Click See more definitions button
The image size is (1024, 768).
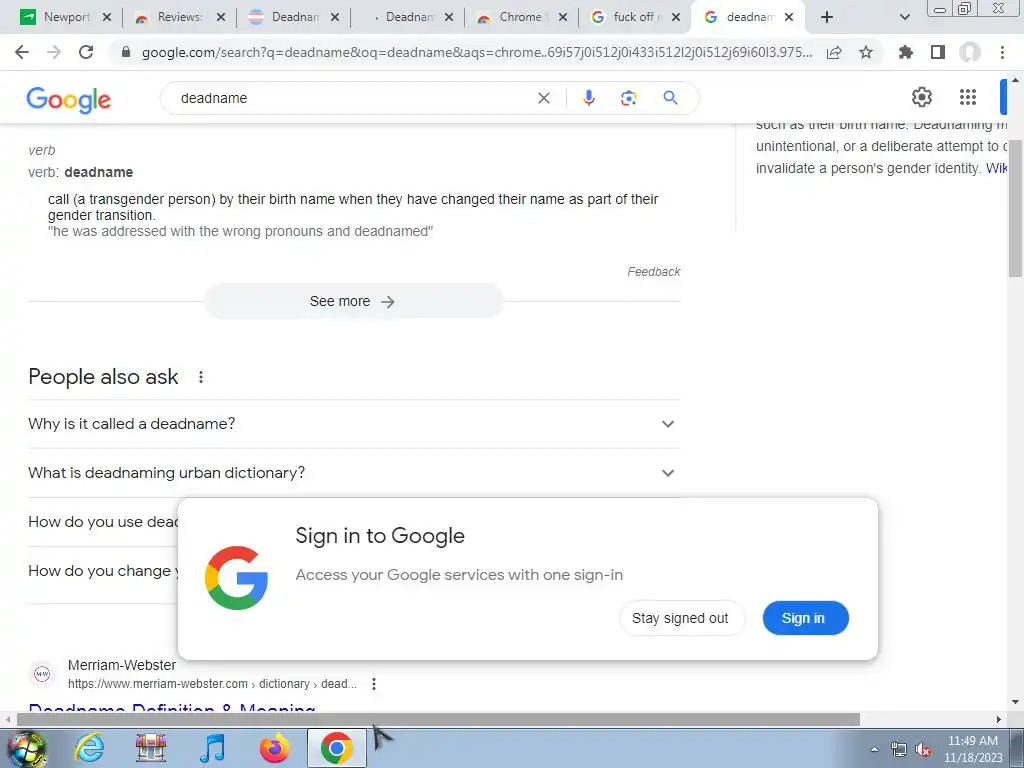(x=353, y=301)
